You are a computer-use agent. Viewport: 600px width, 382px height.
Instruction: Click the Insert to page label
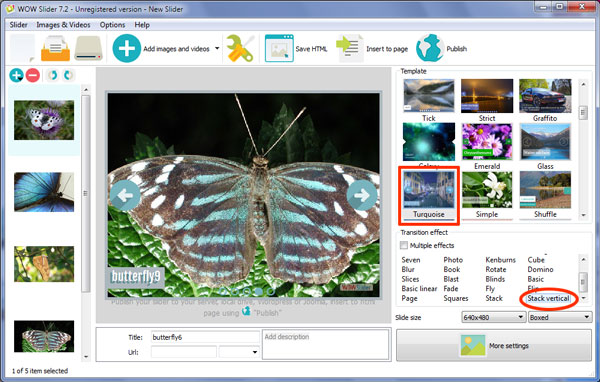387,49
